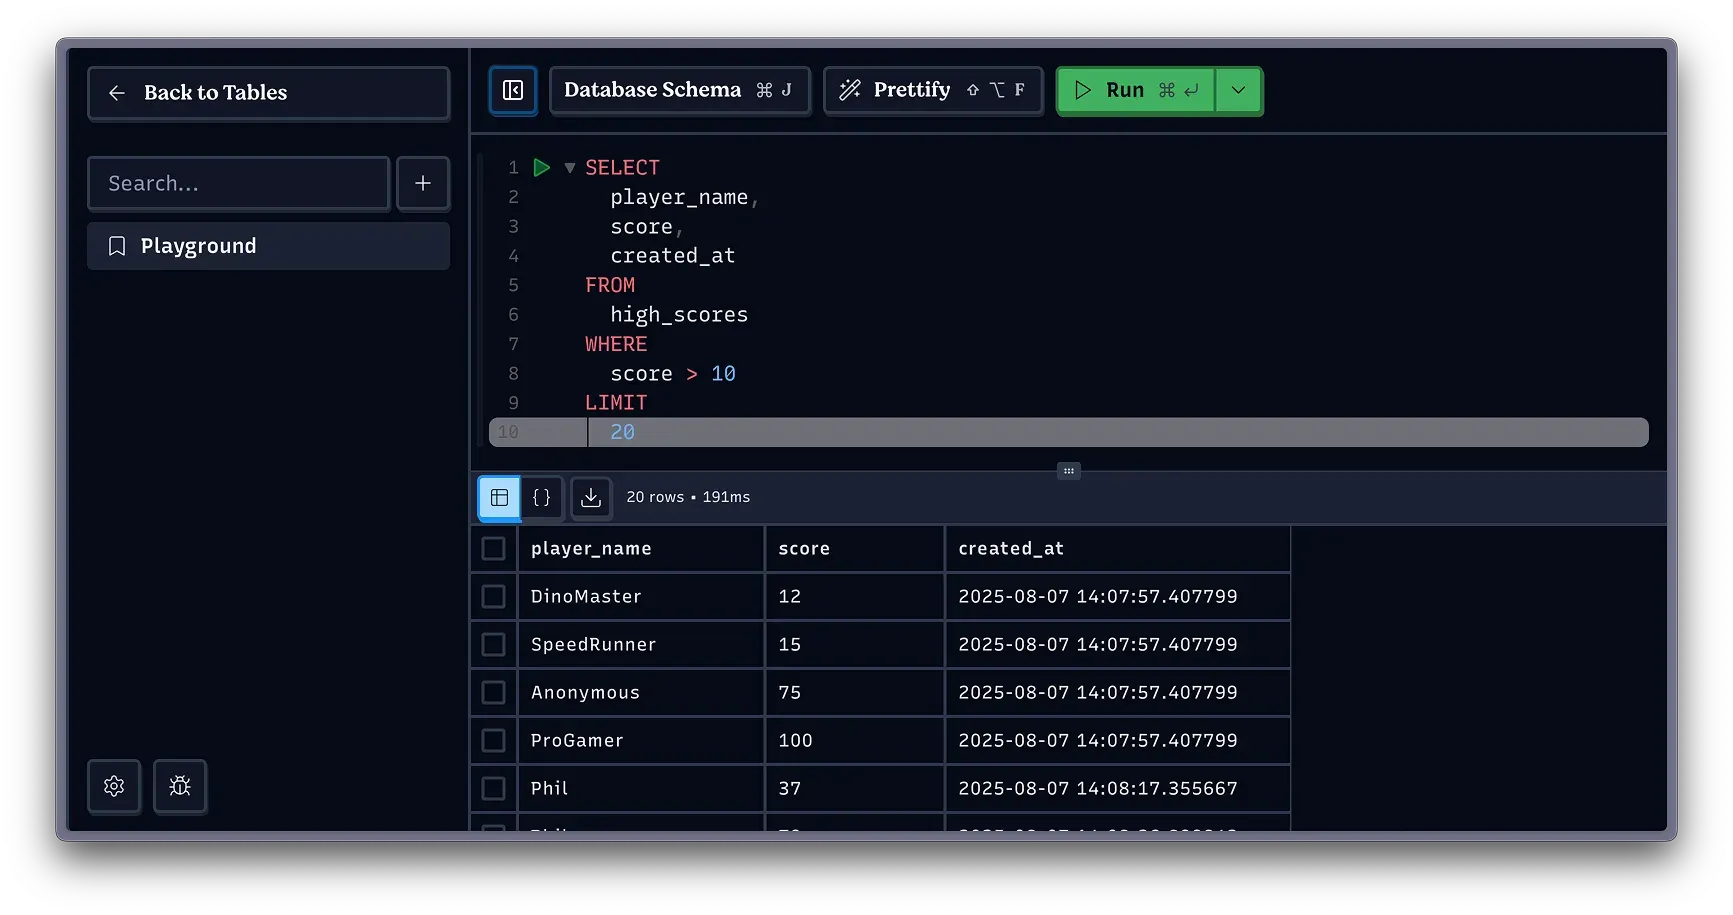Collapse the SELECT statement fold arrow

pyautogui.click(x=569, y=168)
